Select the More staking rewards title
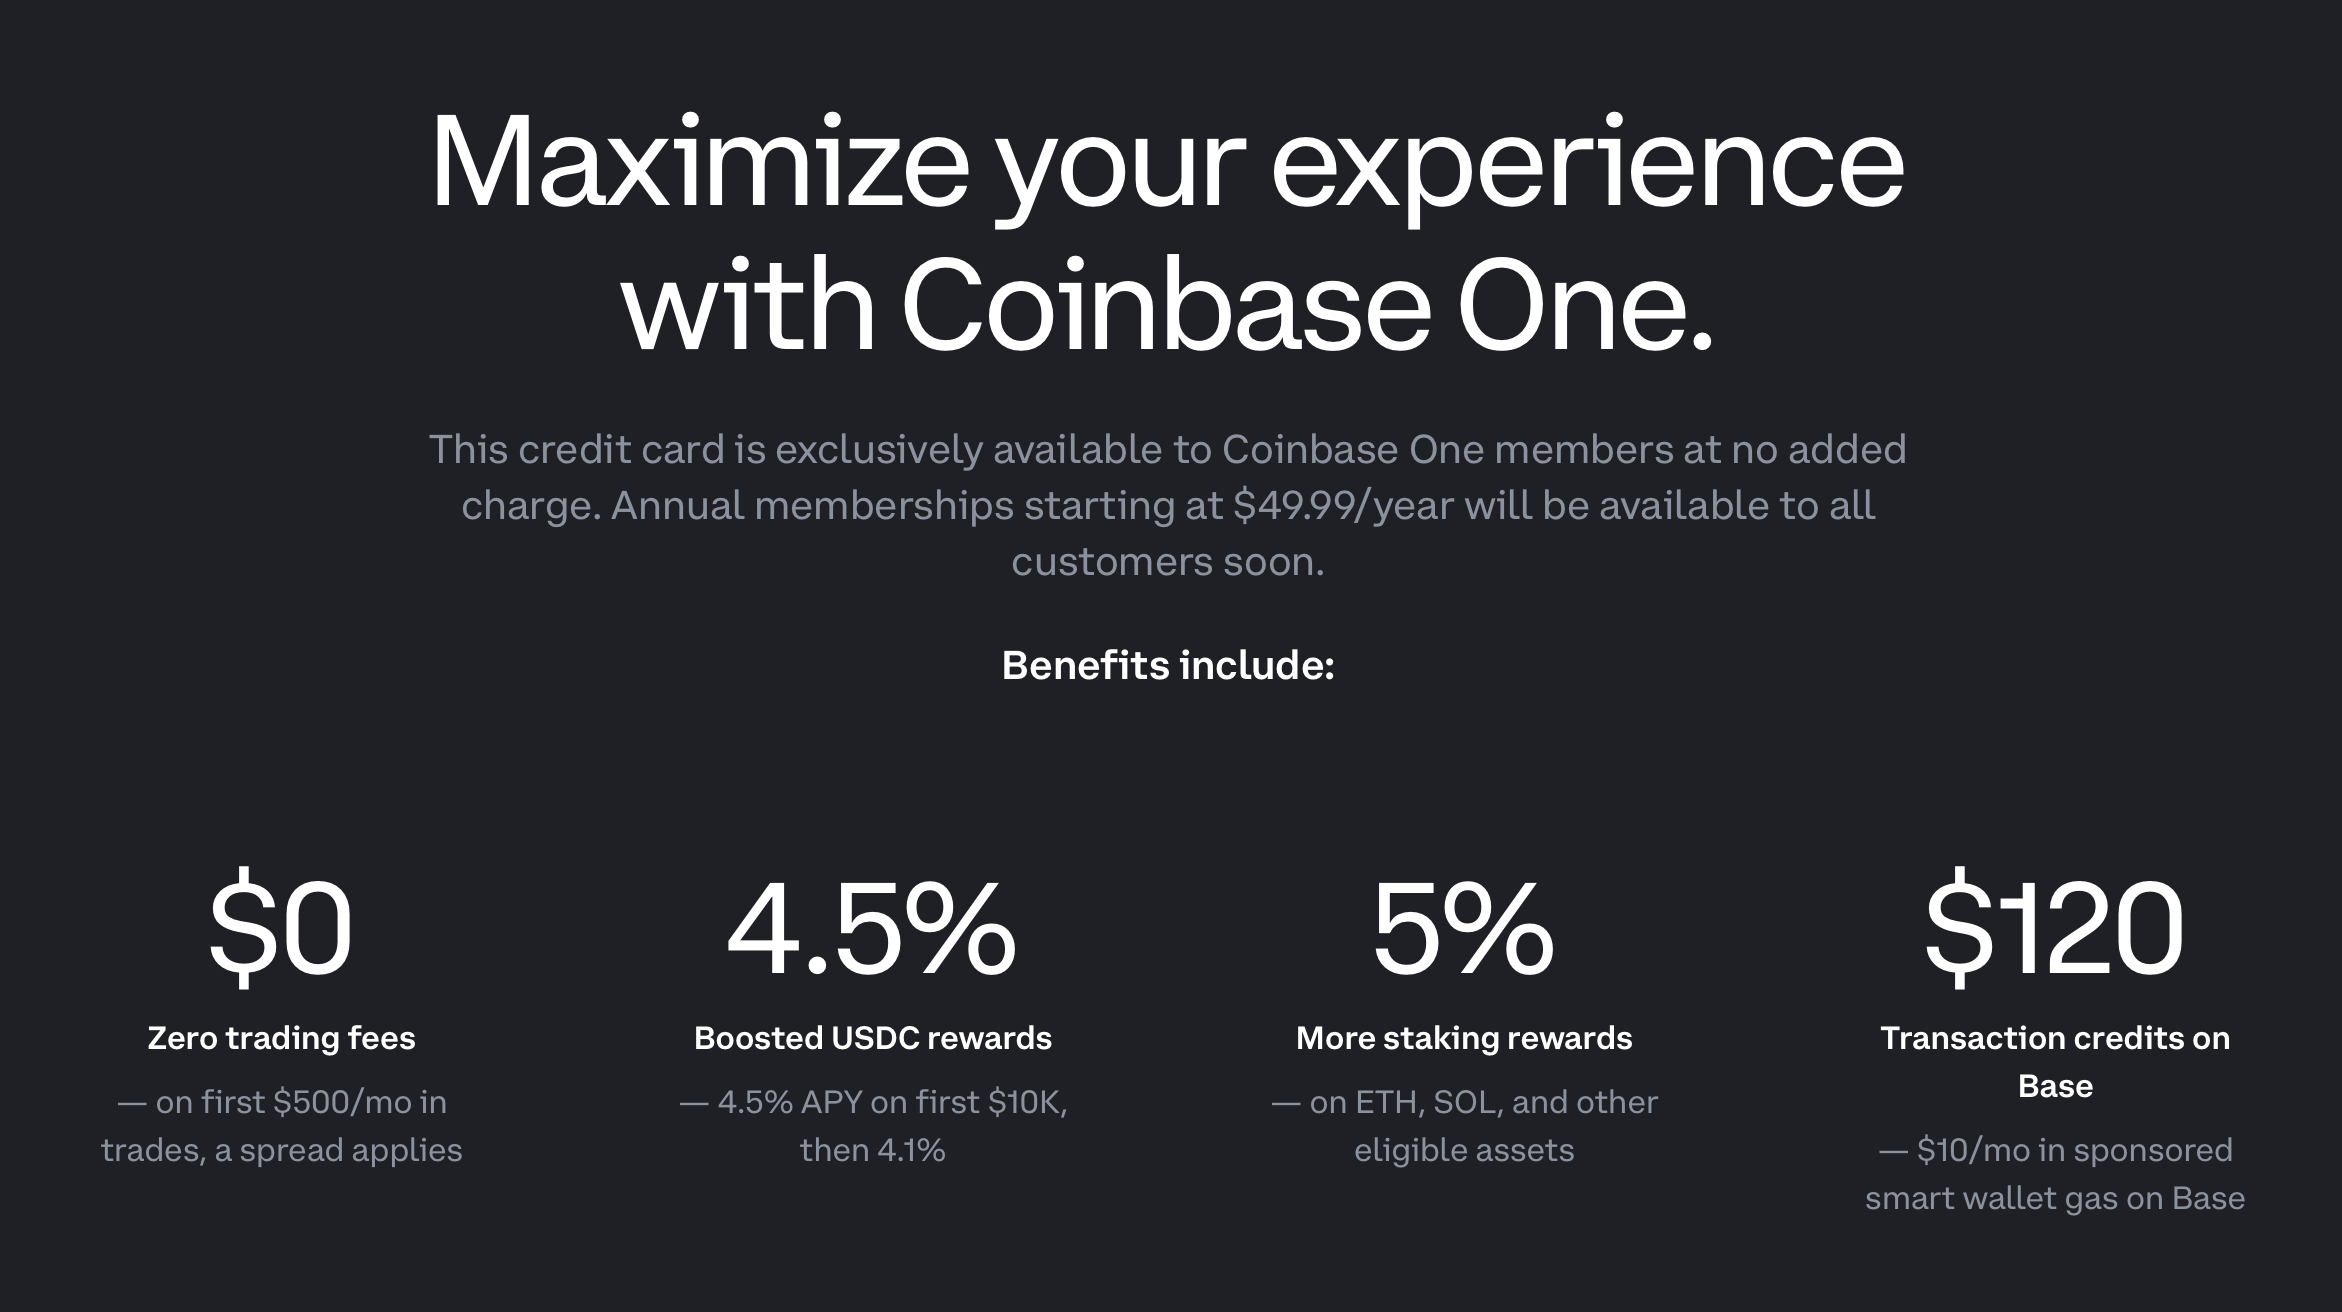Image resolution: width=2342 pixels, height=1312 pixels. click(1464, 1038)
